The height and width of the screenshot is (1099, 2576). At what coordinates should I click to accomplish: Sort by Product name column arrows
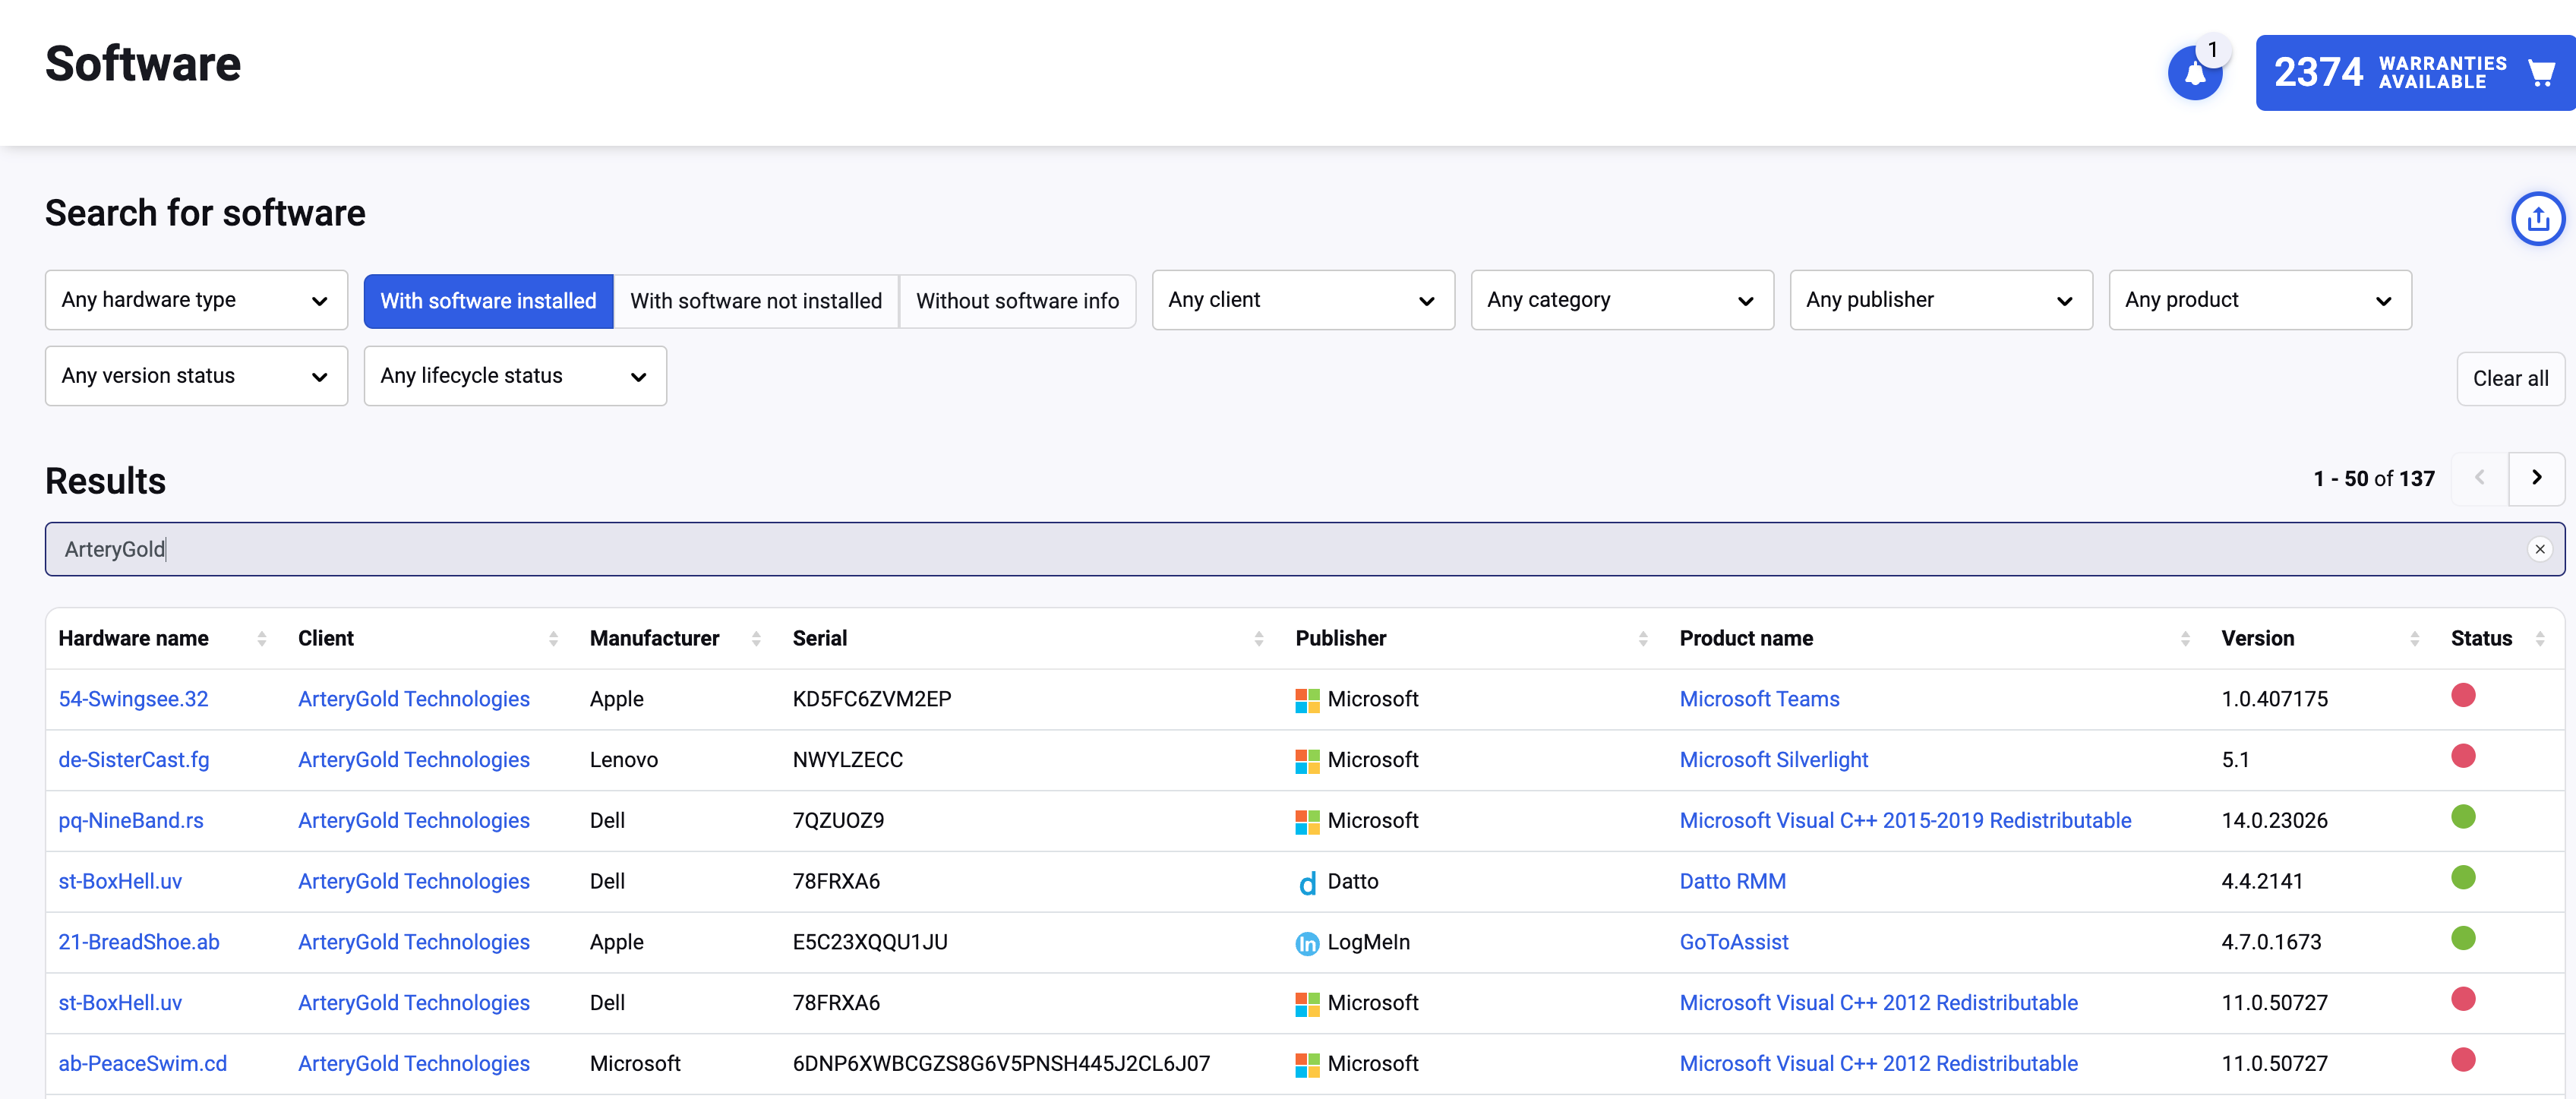2185,639
